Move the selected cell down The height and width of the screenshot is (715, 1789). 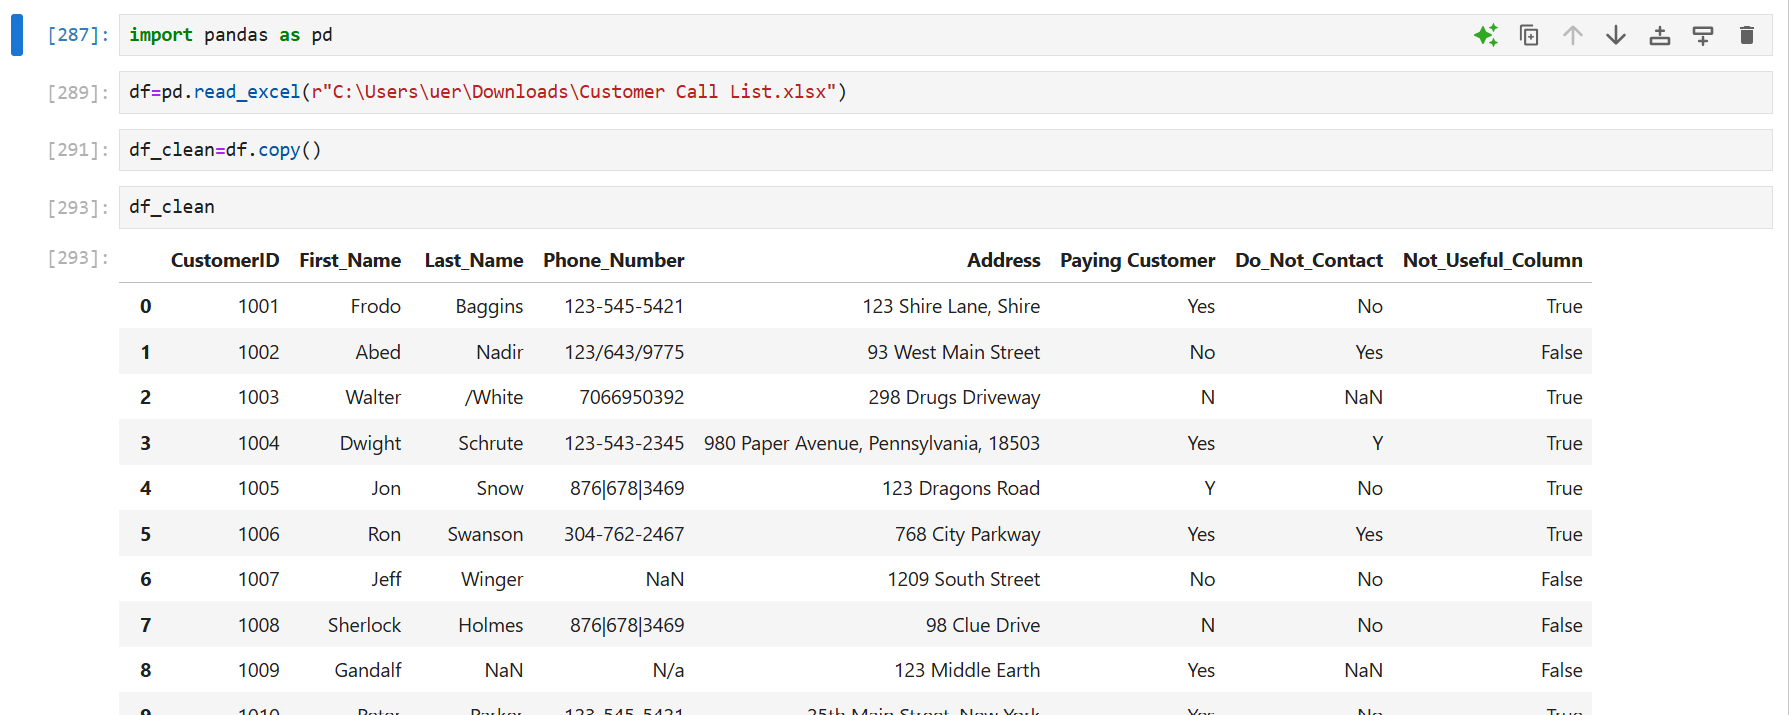pos(1616,35)
